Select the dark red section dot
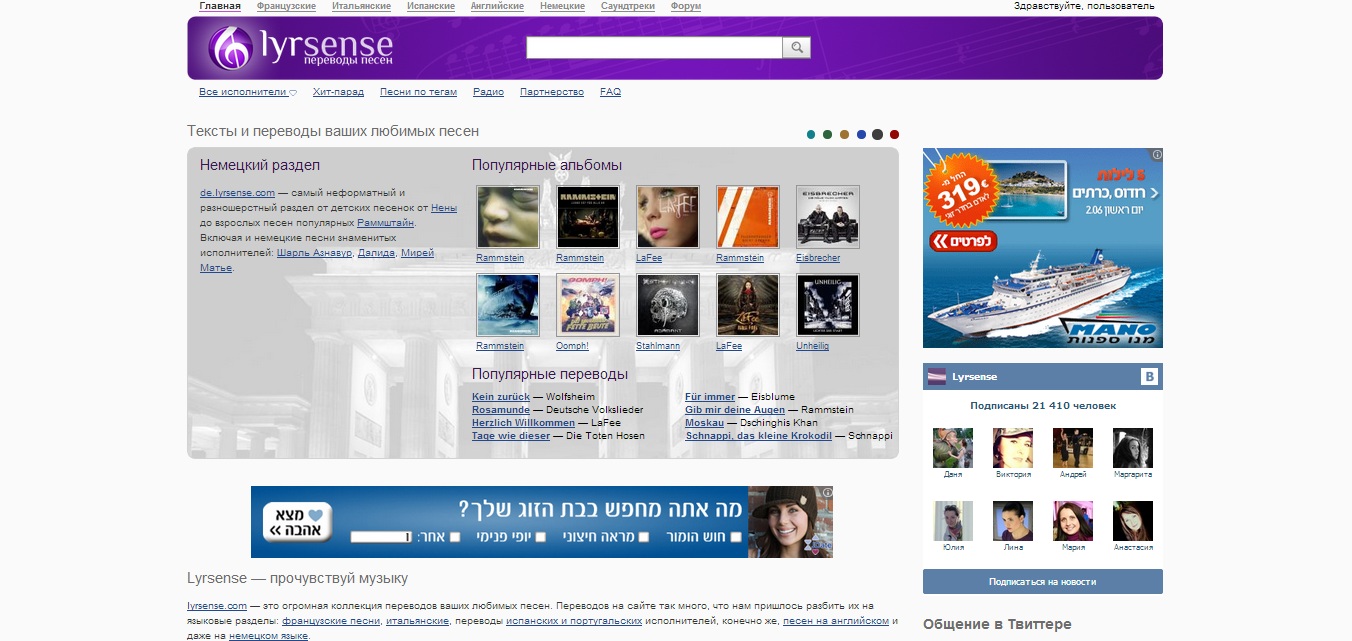The width and height of the screenshot is (1352, 641). [x=895, y=134]
